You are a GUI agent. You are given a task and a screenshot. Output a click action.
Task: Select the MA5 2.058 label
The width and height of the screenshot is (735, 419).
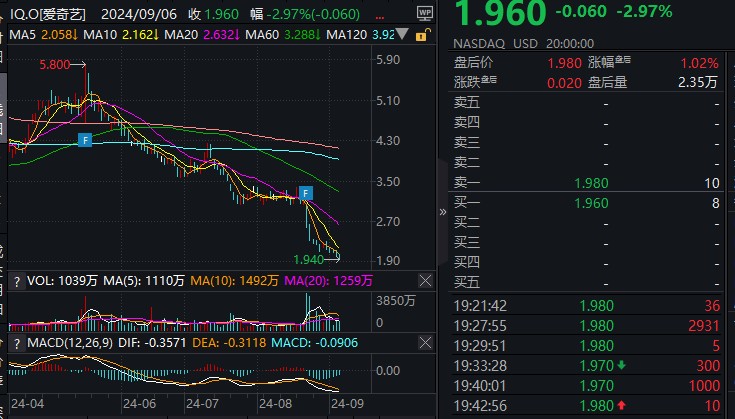43,35
